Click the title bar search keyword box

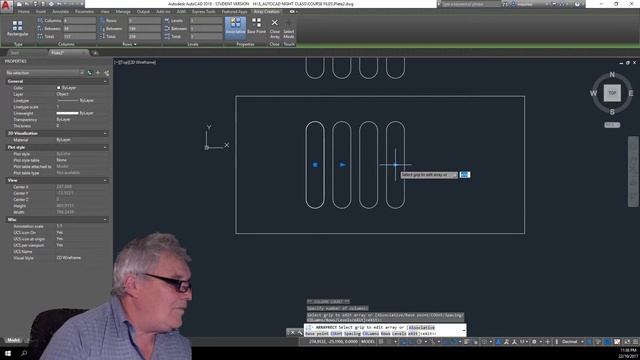click(x=471, y=4)
